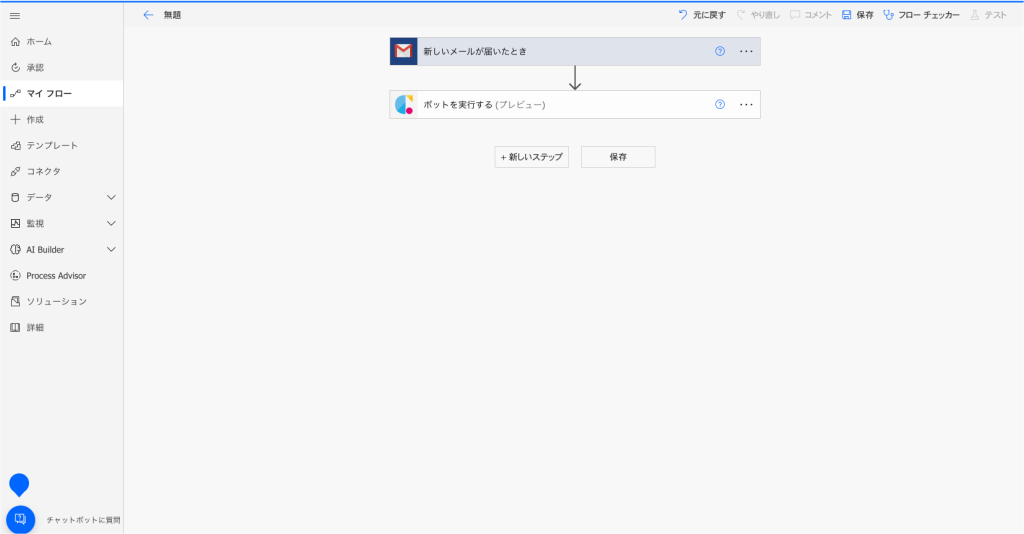Viewport: 1024px width, 534px height.
Task: Open help for 新しいメールが届いたとき
Action: [x=720, y=52]
